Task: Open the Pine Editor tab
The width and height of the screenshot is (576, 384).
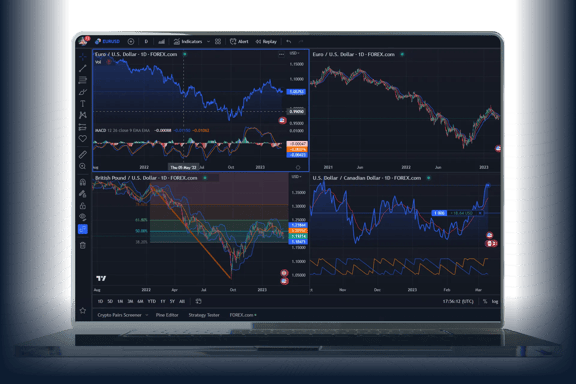Action: pyautogui.click(x=167, y=315)
